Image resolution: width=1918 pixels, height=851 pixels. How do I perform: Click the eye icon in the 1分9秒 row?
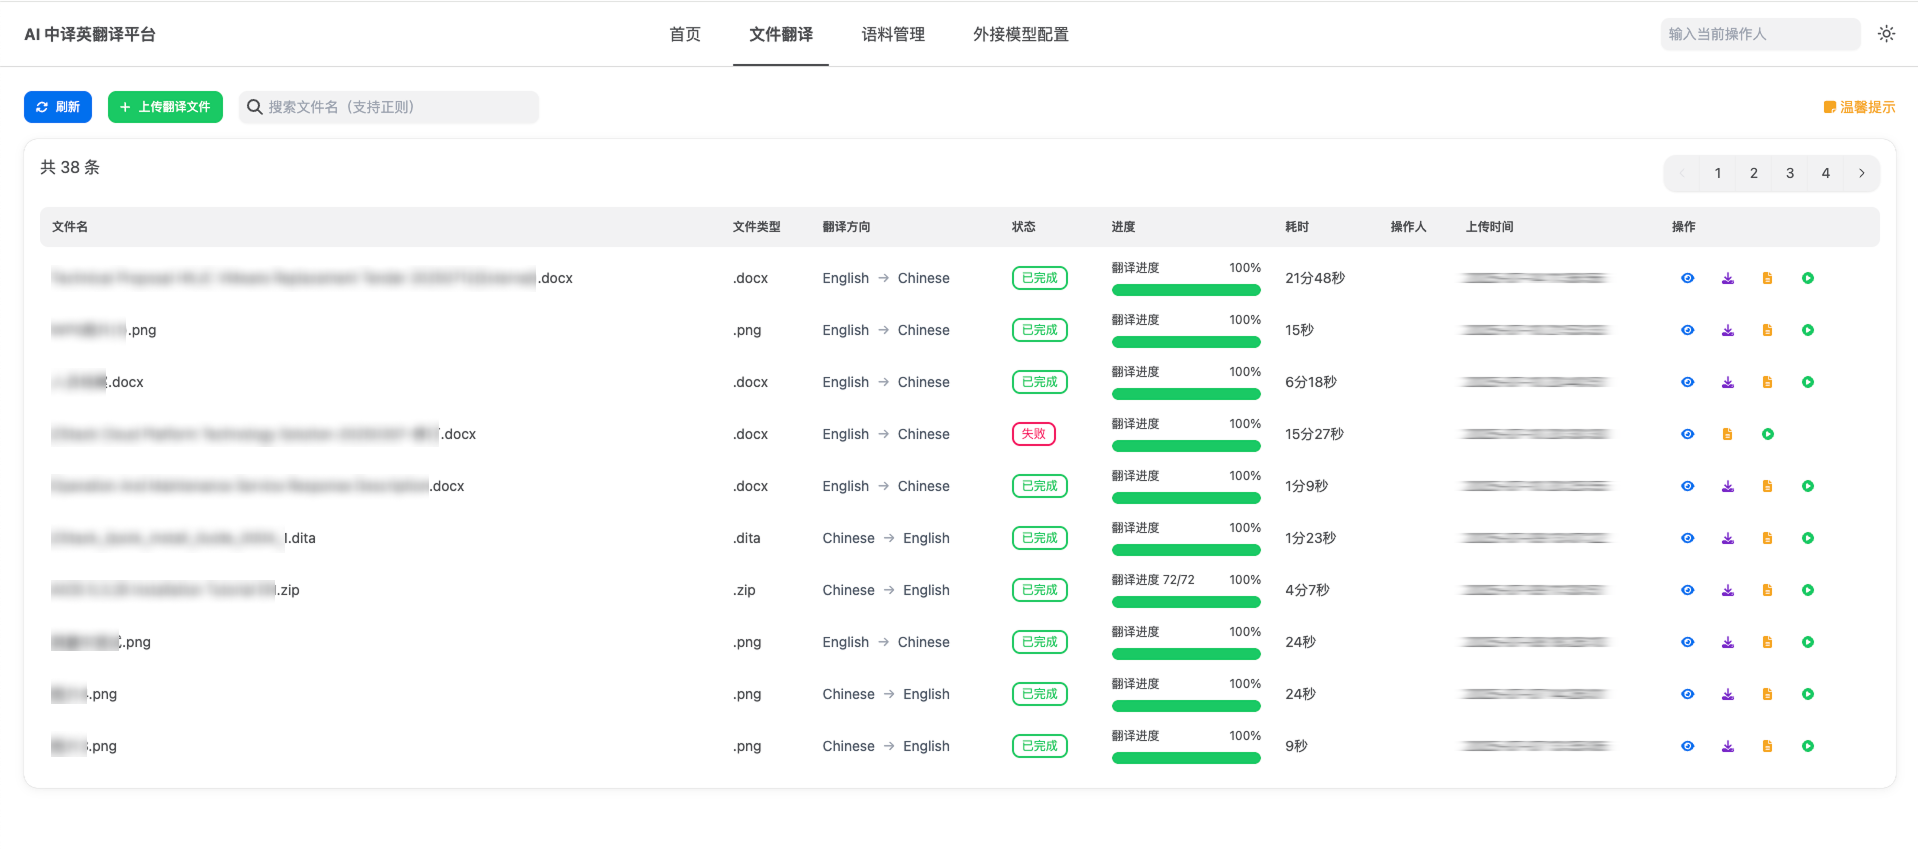tap(1687, 486)
